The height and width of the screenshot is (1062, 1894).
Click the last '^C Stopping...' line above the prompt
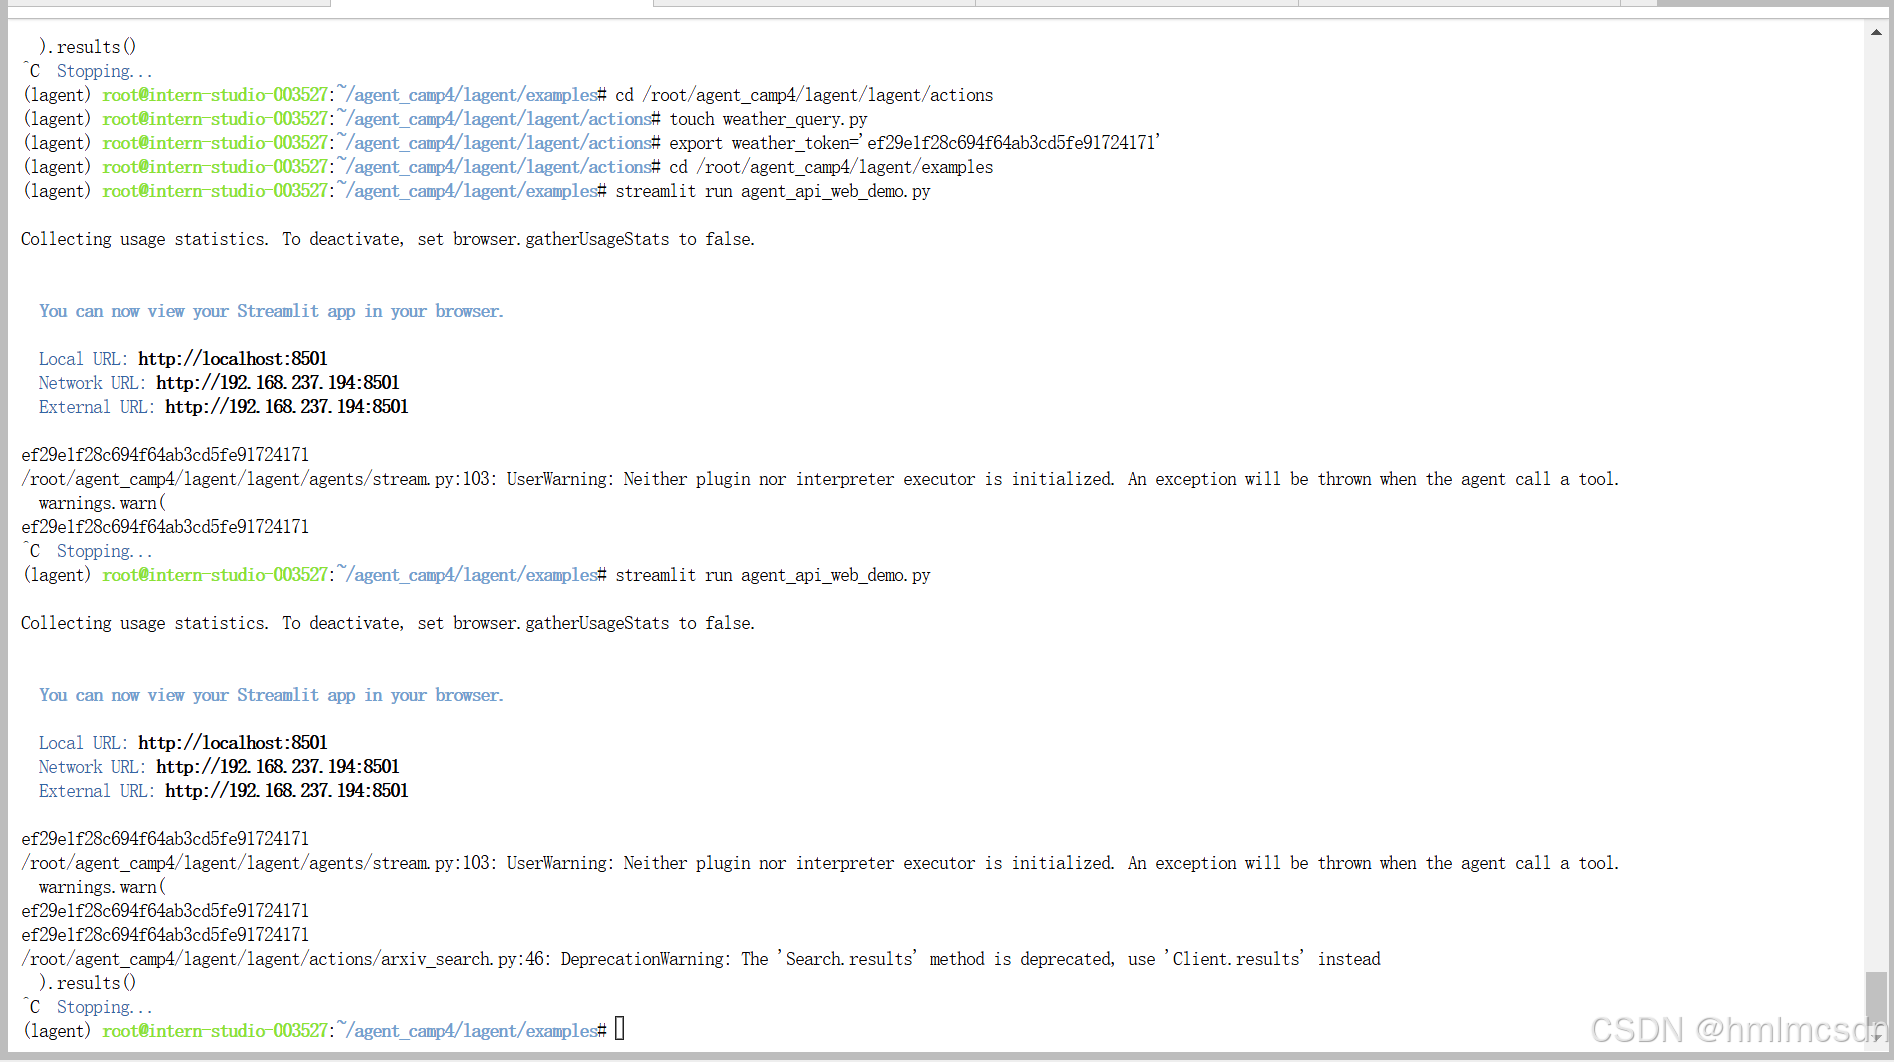point(88,1007)
